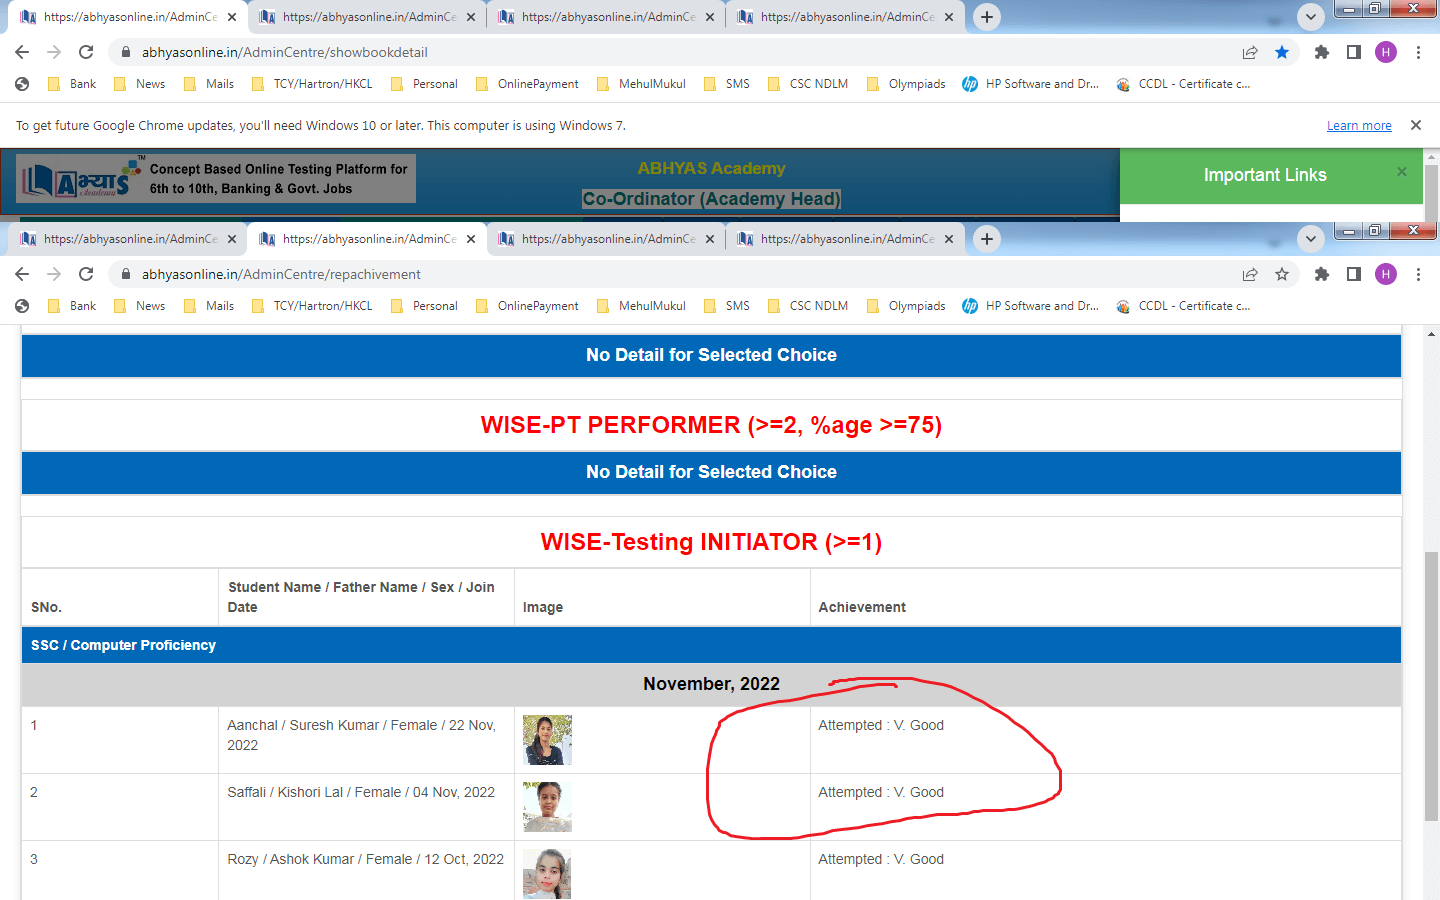Dismiss the Chrome updates notification bar

[x=1415, y=125]
